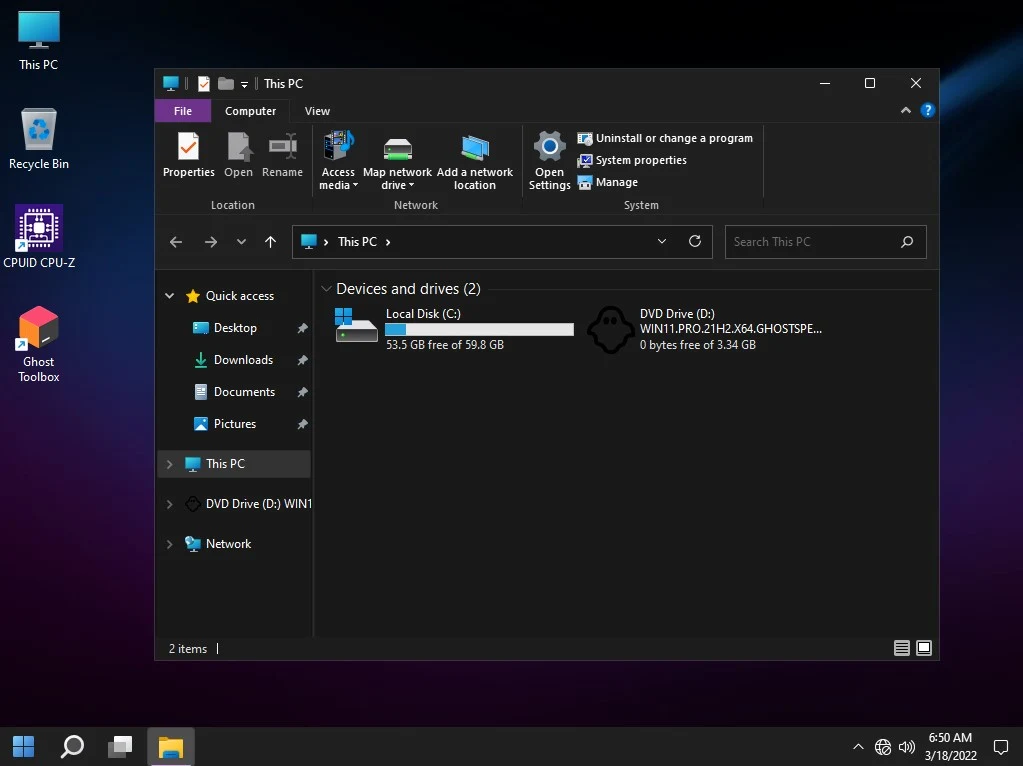Refresh the This PC view
1023x766 pixels.
pos(695,241)
